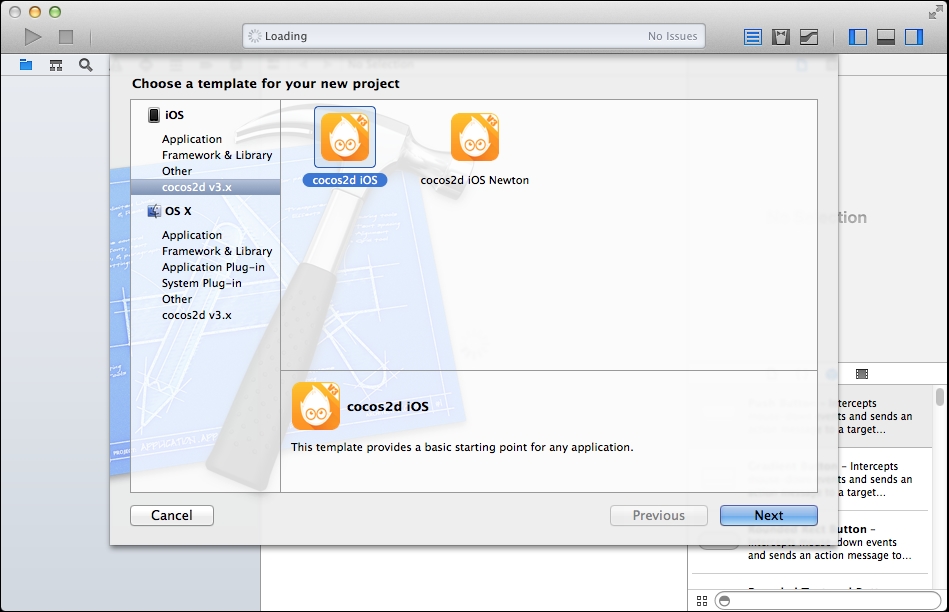Select the cocos2d iOS template
This screenshot has height=612, width=949.
tap(345, 146)
